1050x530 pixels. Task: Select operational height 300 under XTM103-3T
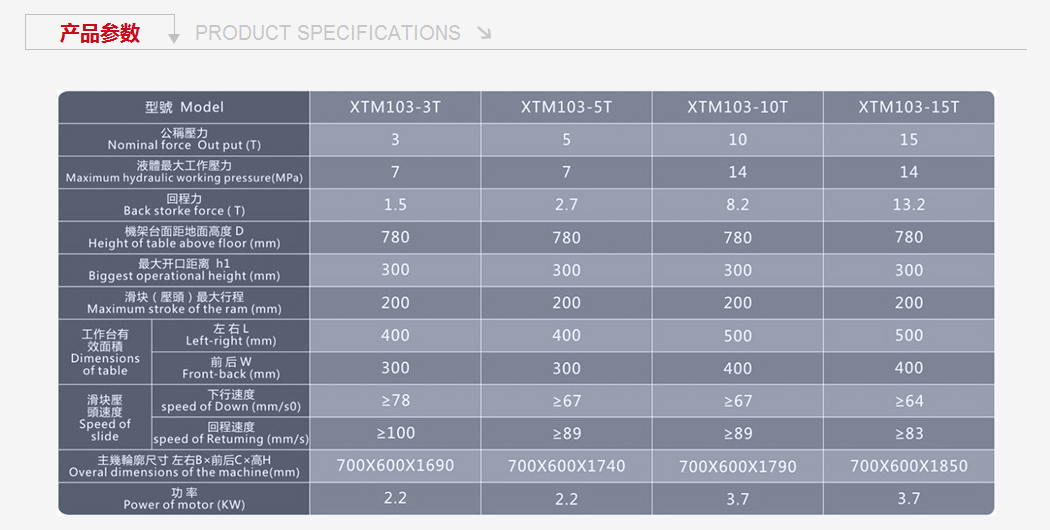tap(395, 270)
